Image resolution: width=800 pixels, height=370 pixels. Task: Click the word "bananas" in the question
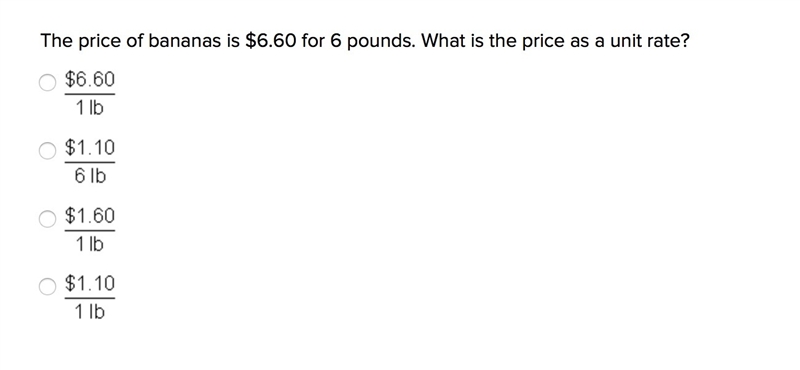click(185, 41)
